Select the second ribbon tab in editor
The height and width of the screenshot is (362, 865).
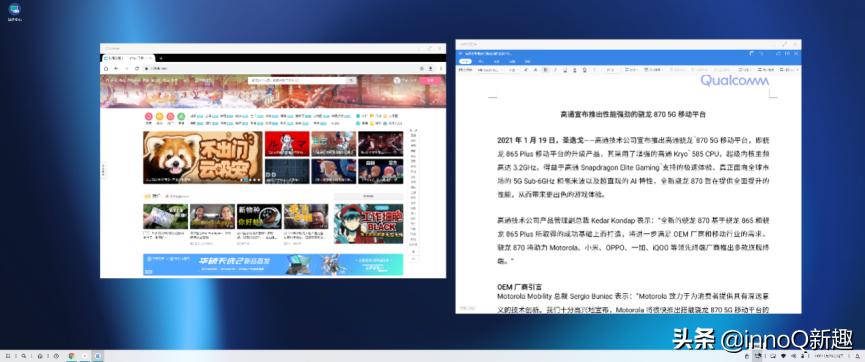480,62
